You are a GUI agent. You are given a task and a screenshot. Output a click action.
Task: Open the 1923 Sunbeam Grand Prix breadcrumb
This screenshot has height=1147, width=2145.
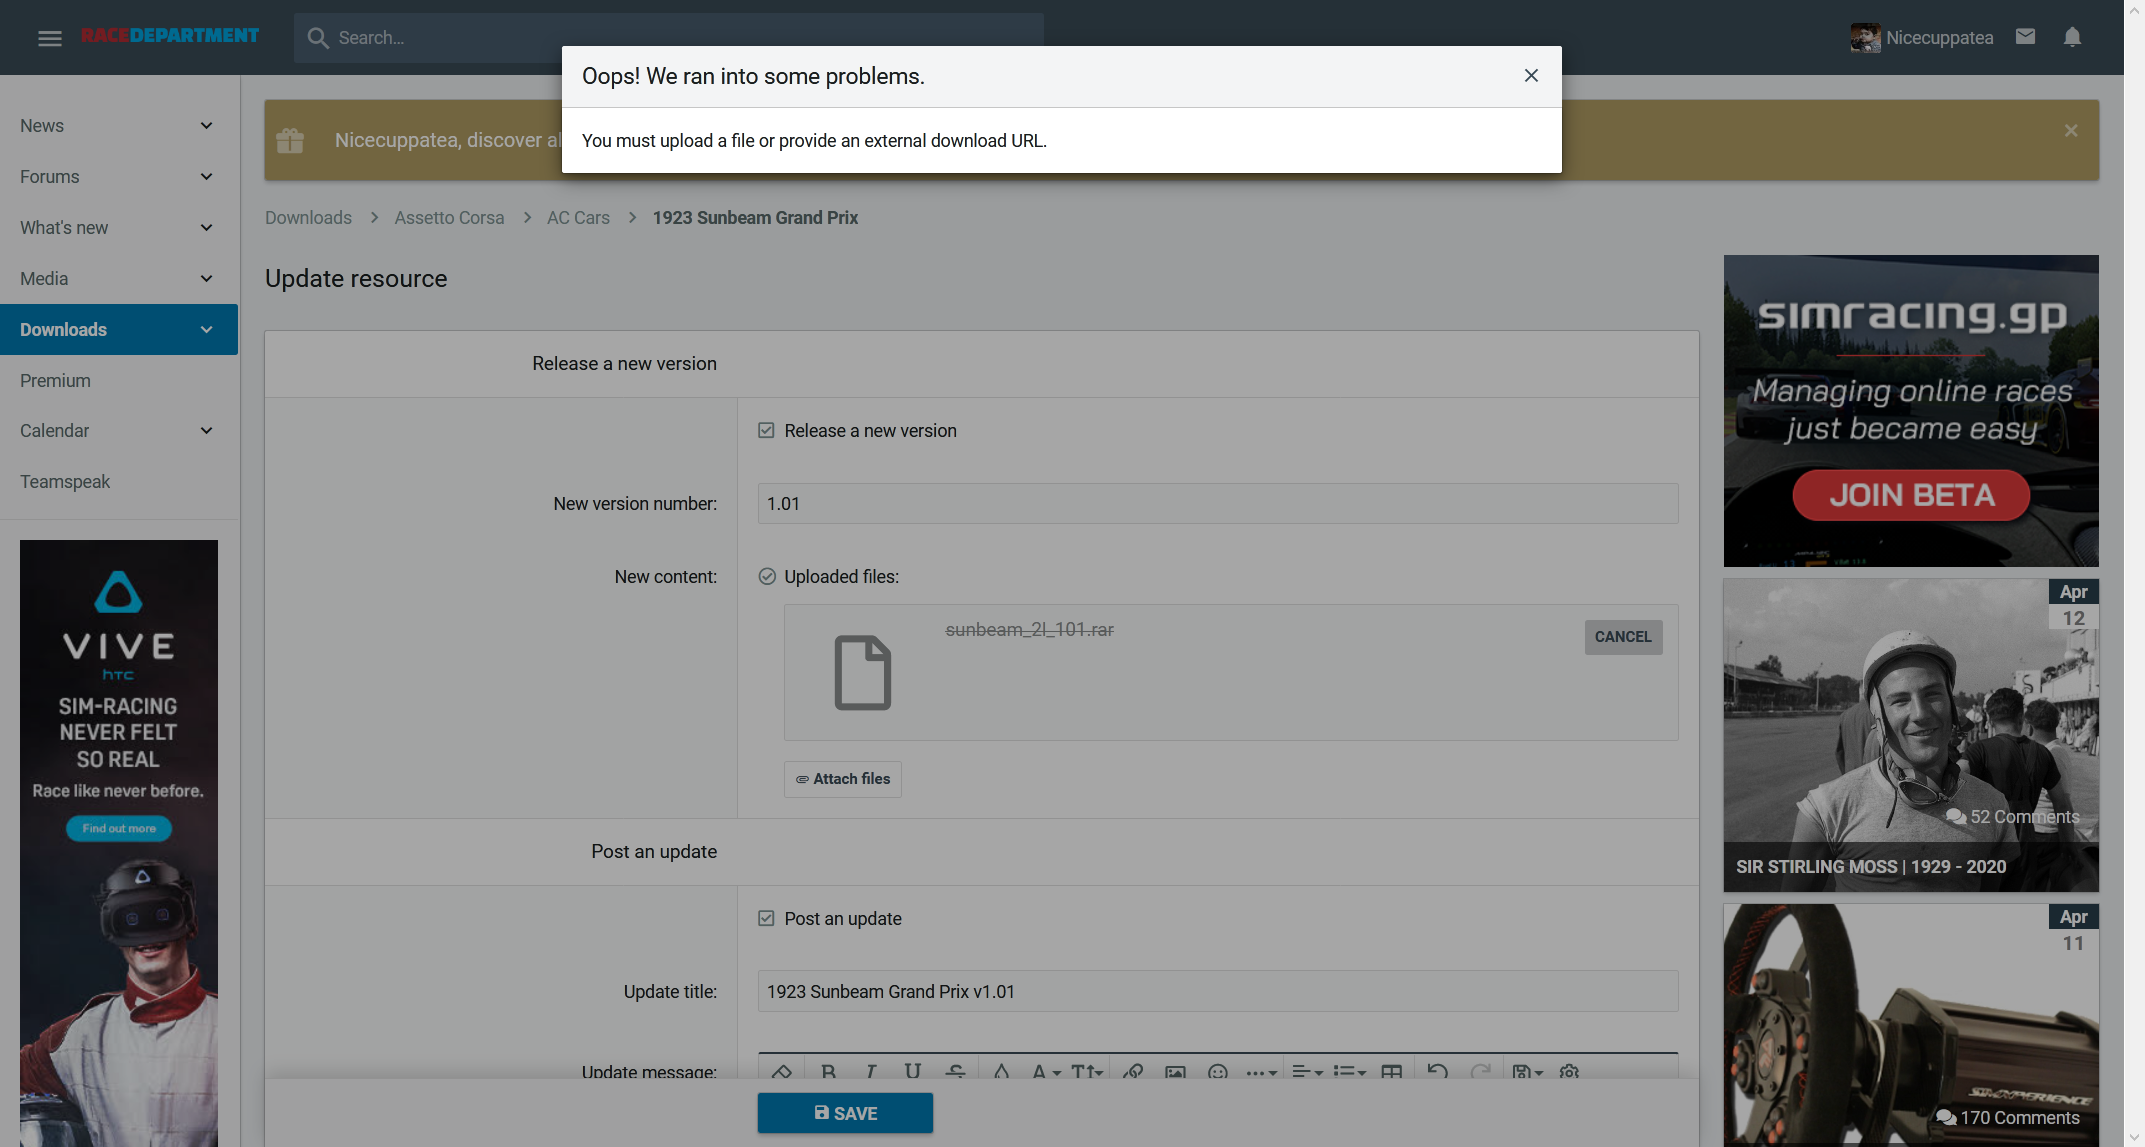coord(755,218)
